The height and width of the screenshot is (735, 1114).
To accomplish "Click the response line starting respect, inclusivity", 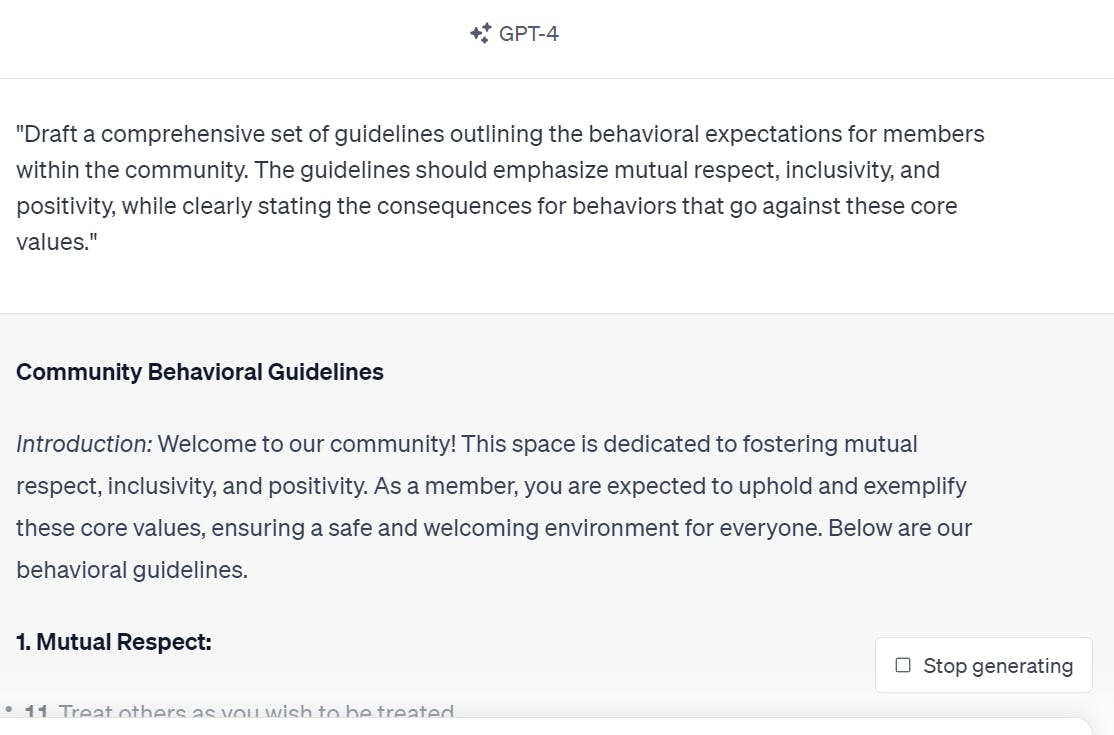I will tap(491, 486).
